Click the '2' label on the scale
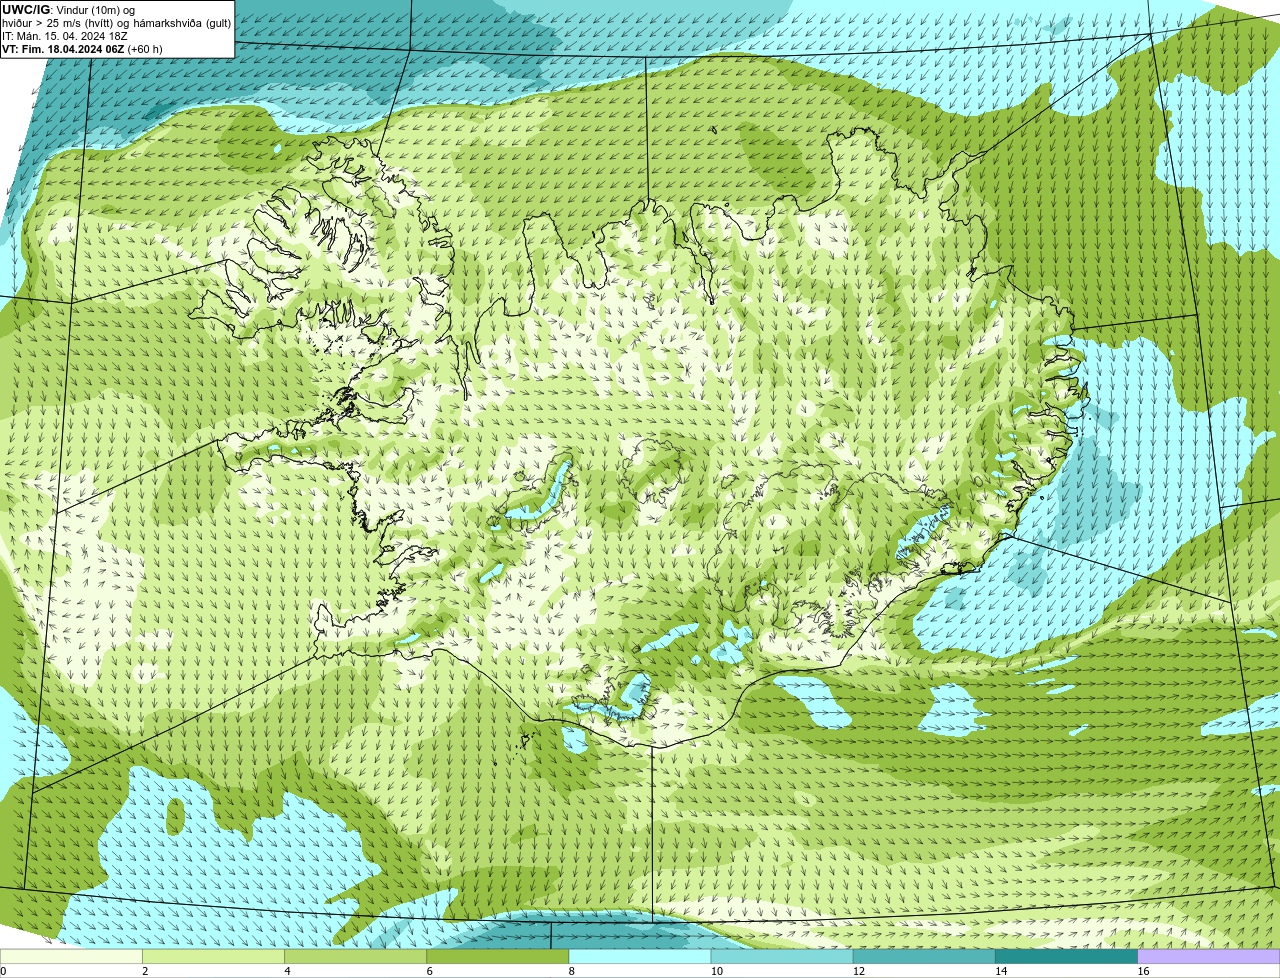Viewport: 1280px width, 978px height. click(145, 971)
